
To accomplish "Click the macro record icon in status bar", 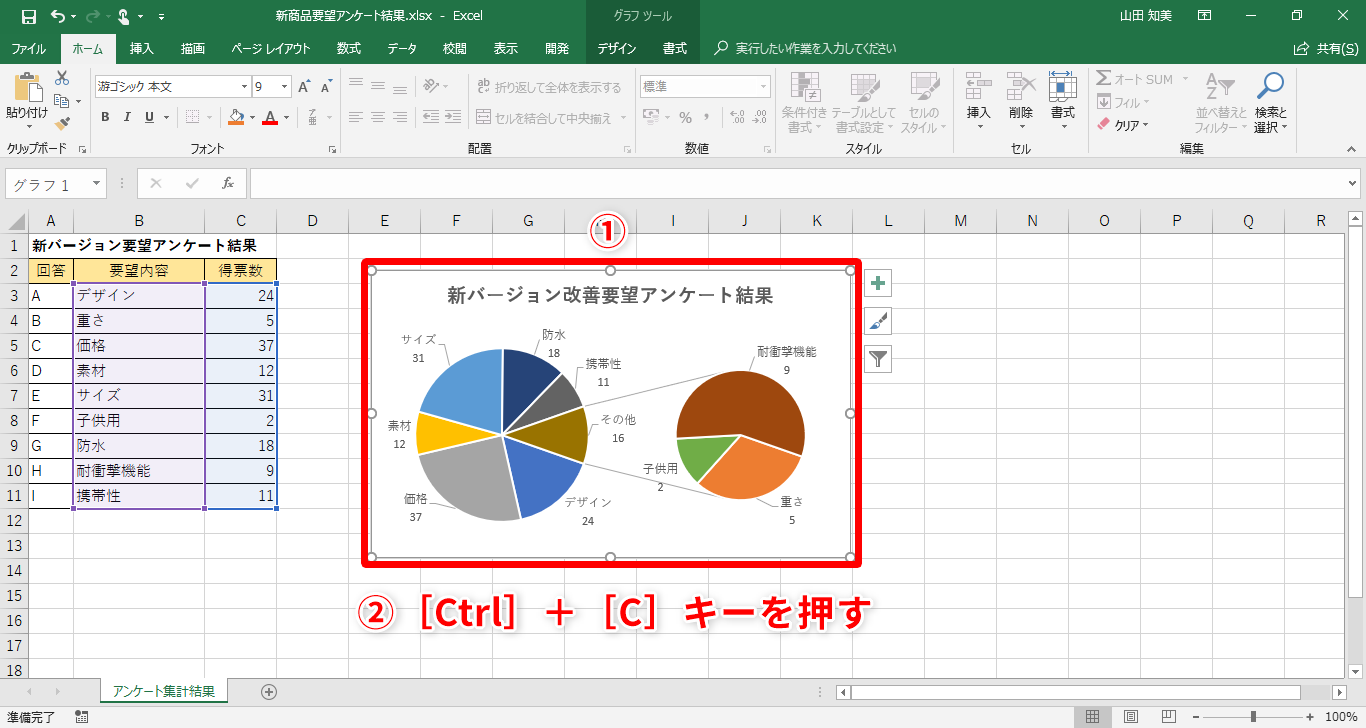I will point(81,717).
